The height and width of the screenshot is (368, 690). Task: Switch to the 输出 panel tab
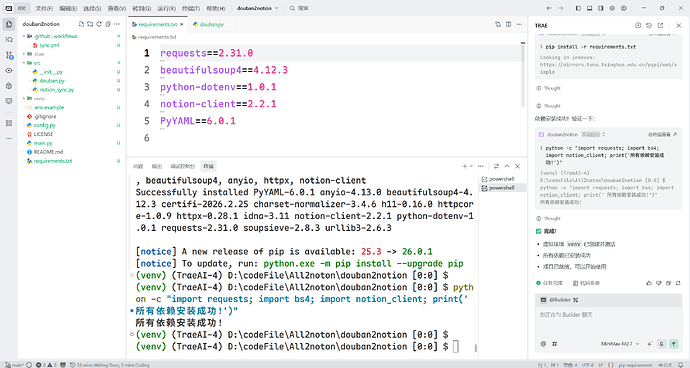[157, 166]
